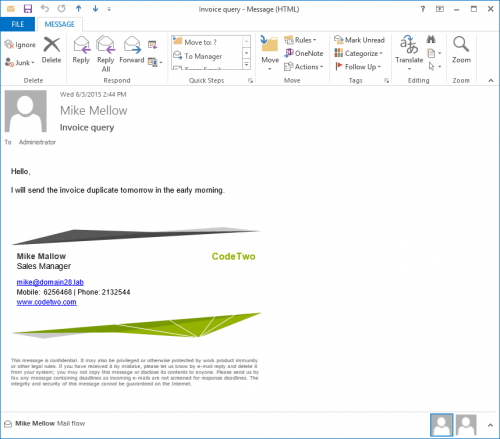The width and height of the screenshot is (500, 439).
Task: Send message to OneNote
Action: point(304,53)
